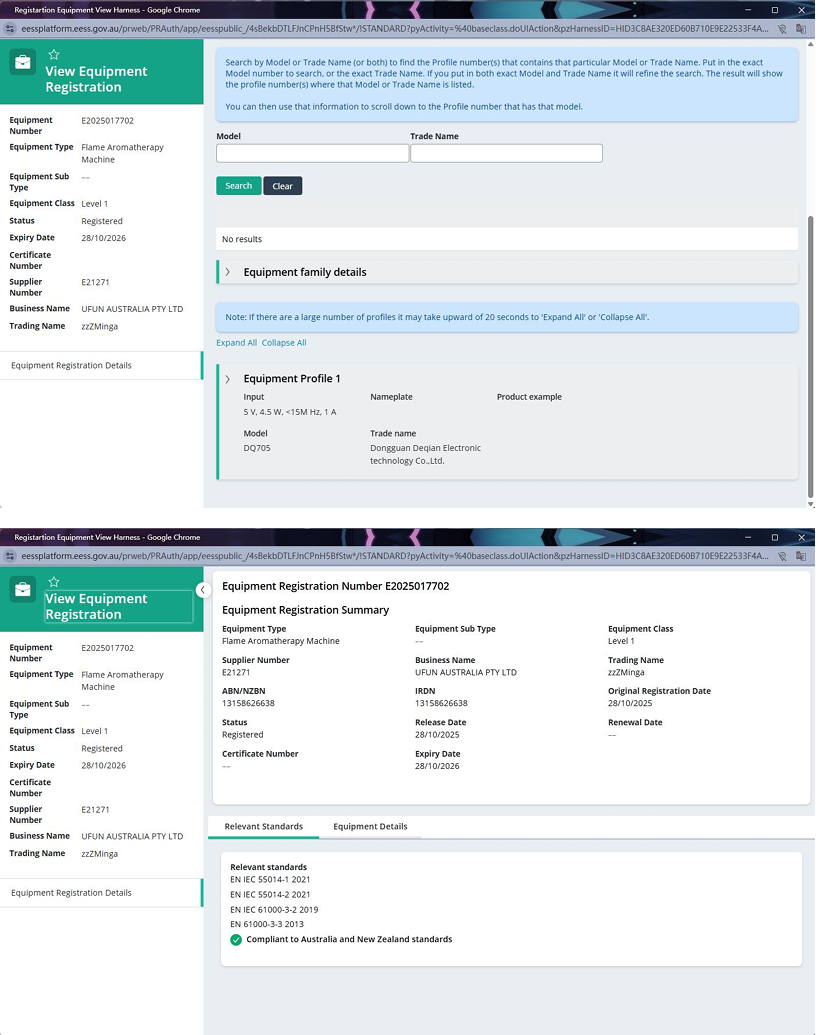Click Collapse All link
The image size is (821, 1035).
coord(284,343)
